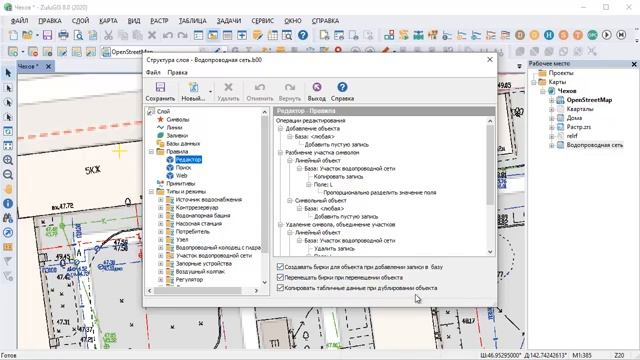Expand the Источник водоснабжения node
This screenshot has width=640, height=360.
(160, 200)
